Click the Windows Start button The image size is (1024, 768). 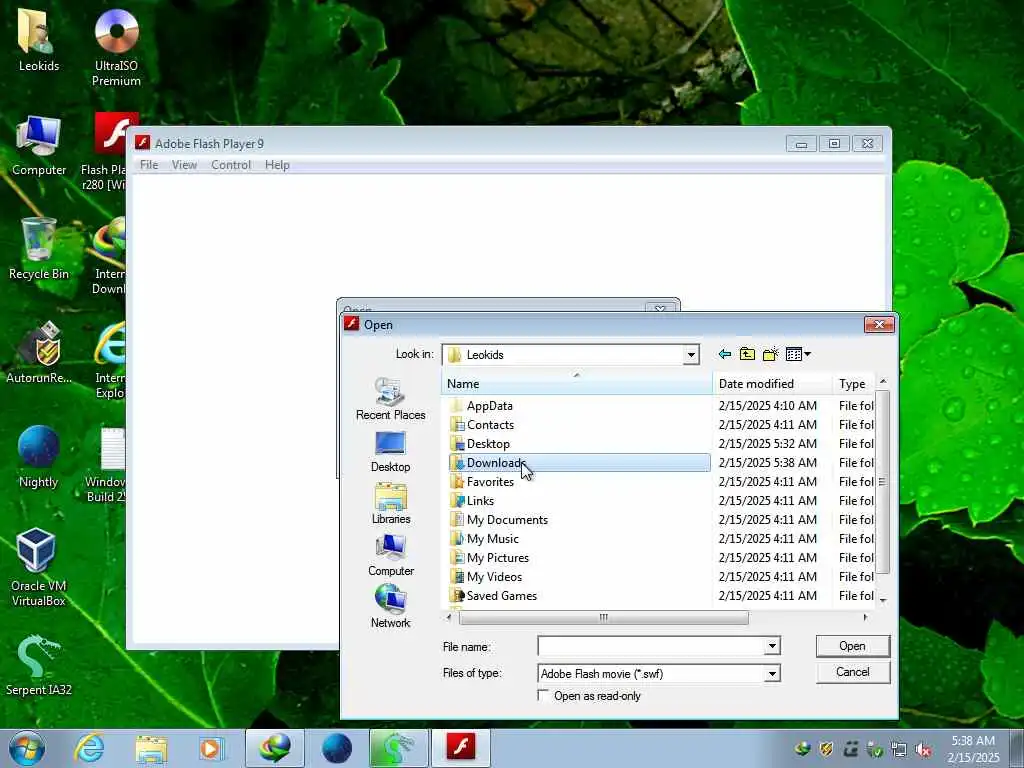pos(27,748)
